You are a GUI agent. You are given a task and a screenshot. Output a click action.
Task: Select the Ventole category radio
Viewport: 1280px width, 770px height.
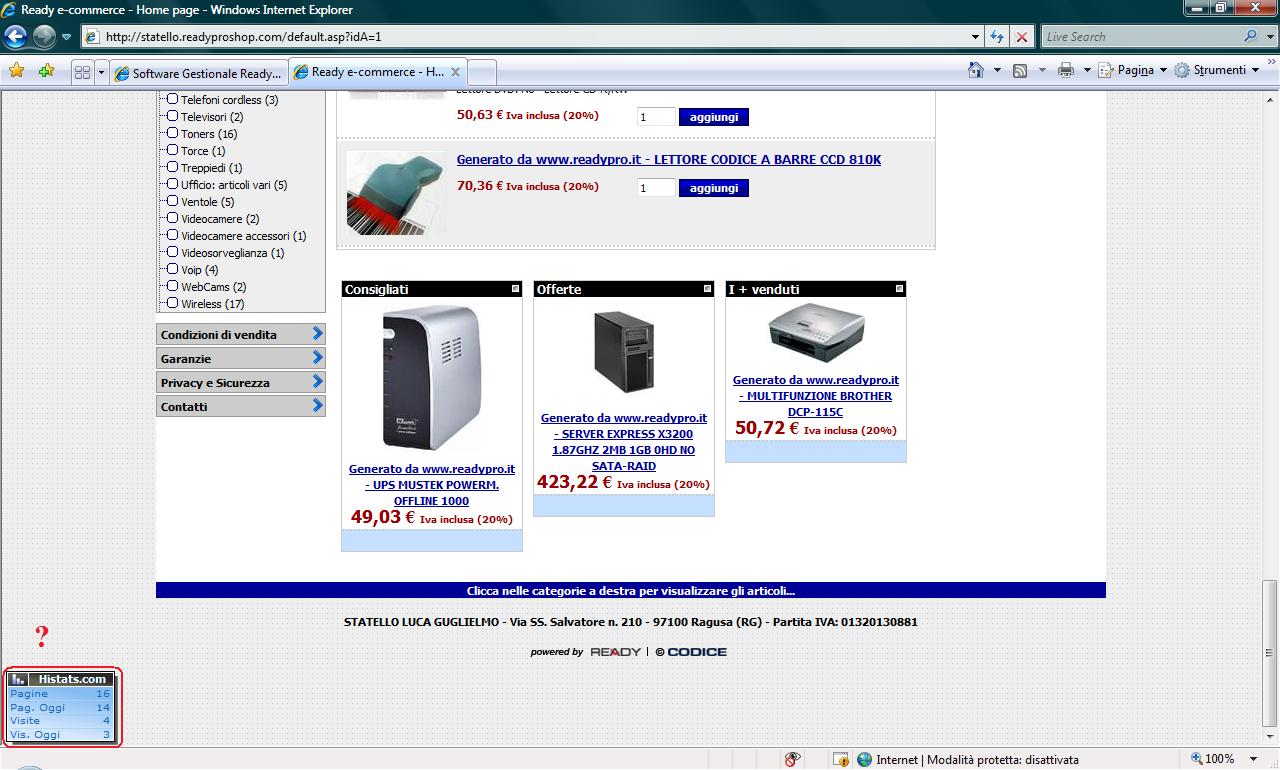tap(172, 201)
